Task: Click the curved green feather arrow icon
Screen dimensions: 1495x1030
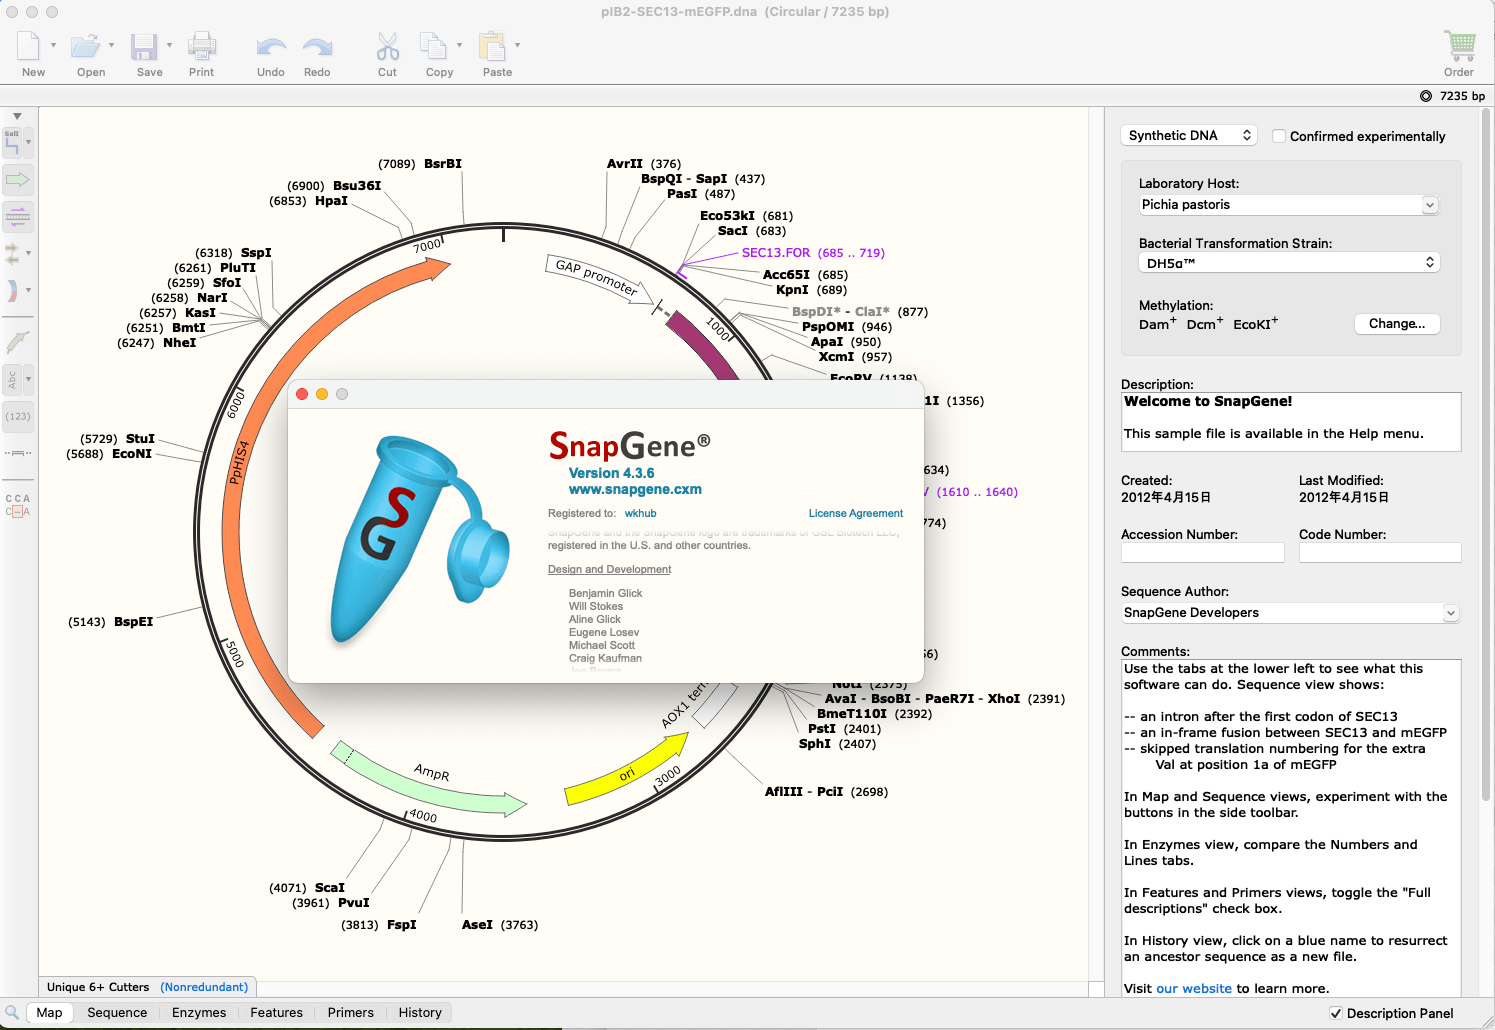Action: point(18,342)
